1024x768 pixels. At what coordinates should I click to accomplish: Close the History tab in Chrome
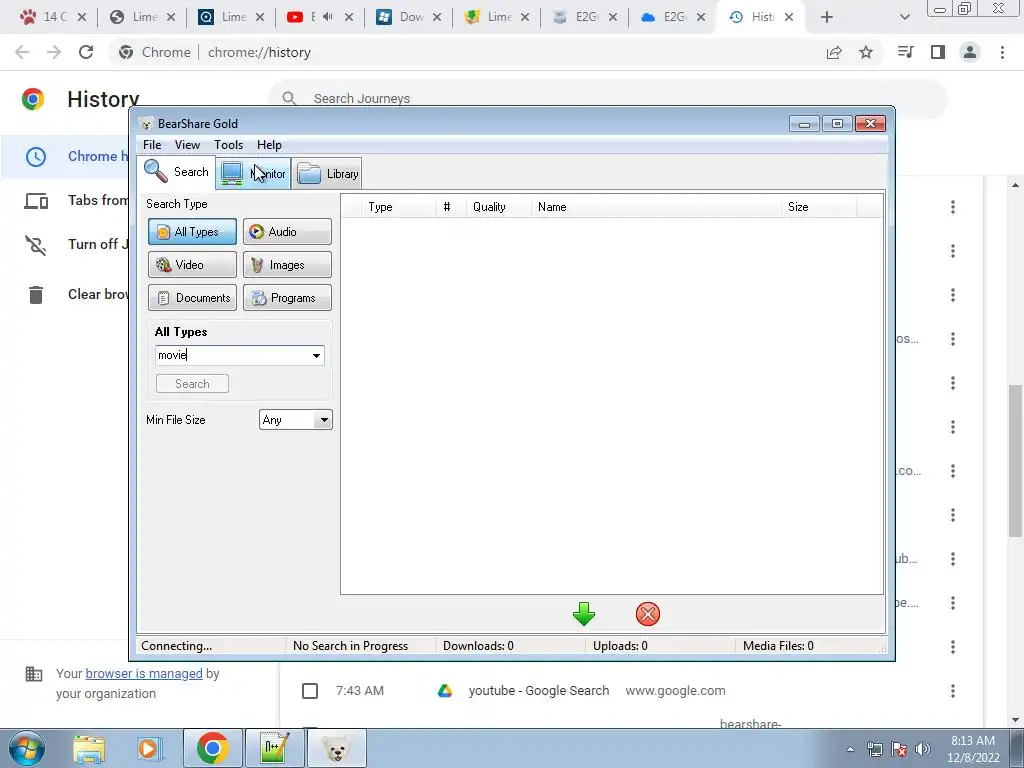click(x=789, y=17)
